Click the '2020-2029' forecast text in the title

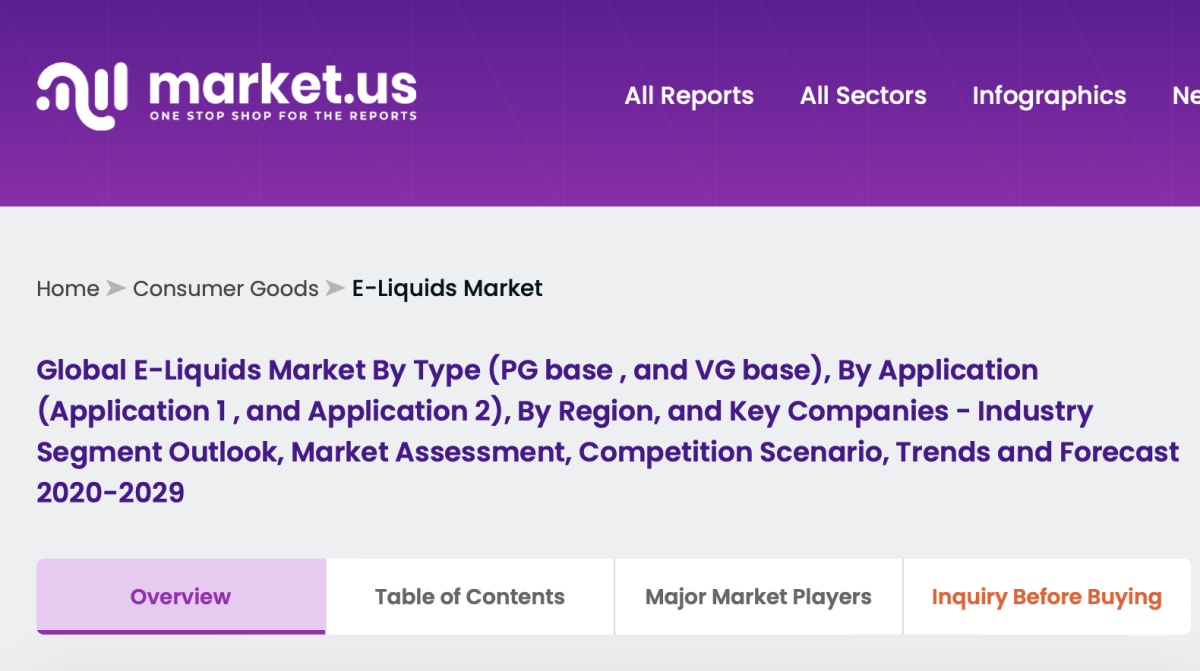click(110, 493)
